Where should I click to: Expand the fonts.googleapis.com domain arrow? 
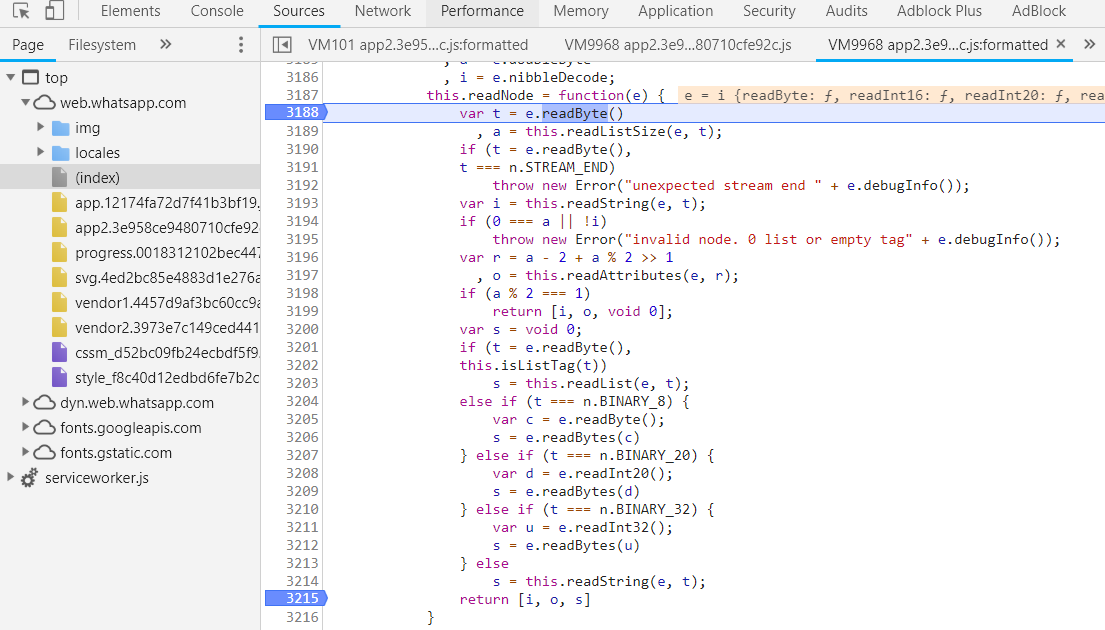tap(25, 427)
